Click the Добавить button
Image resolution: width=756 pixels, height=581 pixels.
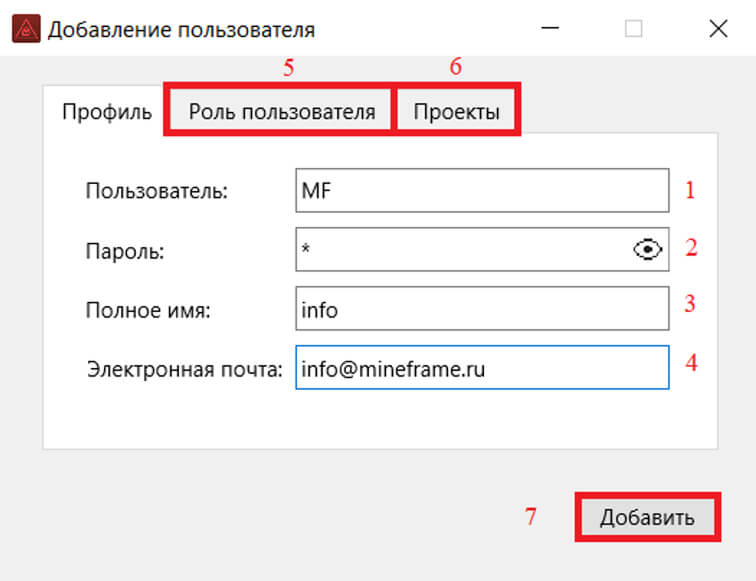click(x=648, y=517)
